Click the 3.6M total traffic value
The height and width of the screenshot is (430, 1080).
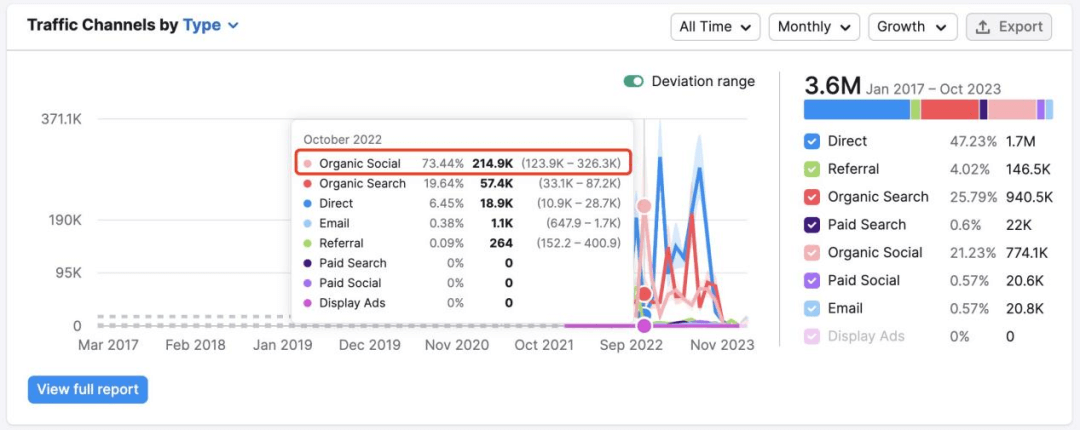click(x=832, y=86)
